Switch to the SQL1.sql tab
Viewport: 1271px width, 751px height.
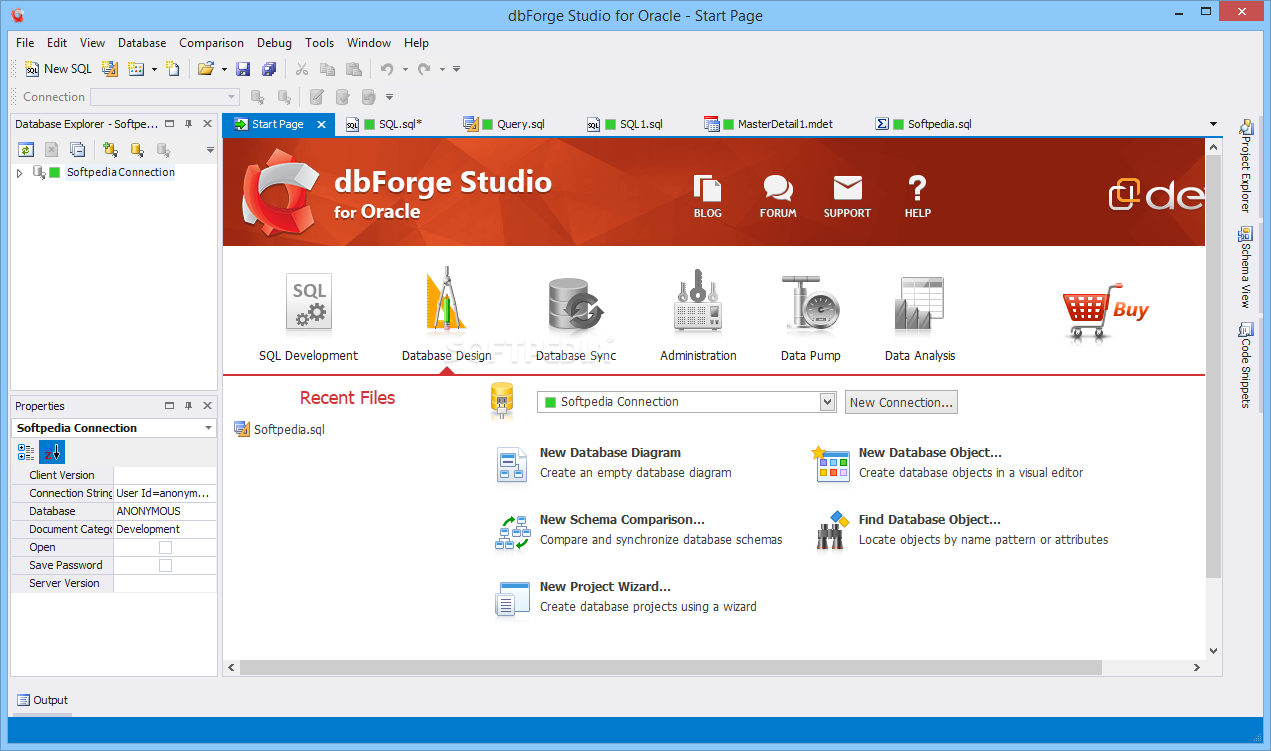(x=625, y=124)
